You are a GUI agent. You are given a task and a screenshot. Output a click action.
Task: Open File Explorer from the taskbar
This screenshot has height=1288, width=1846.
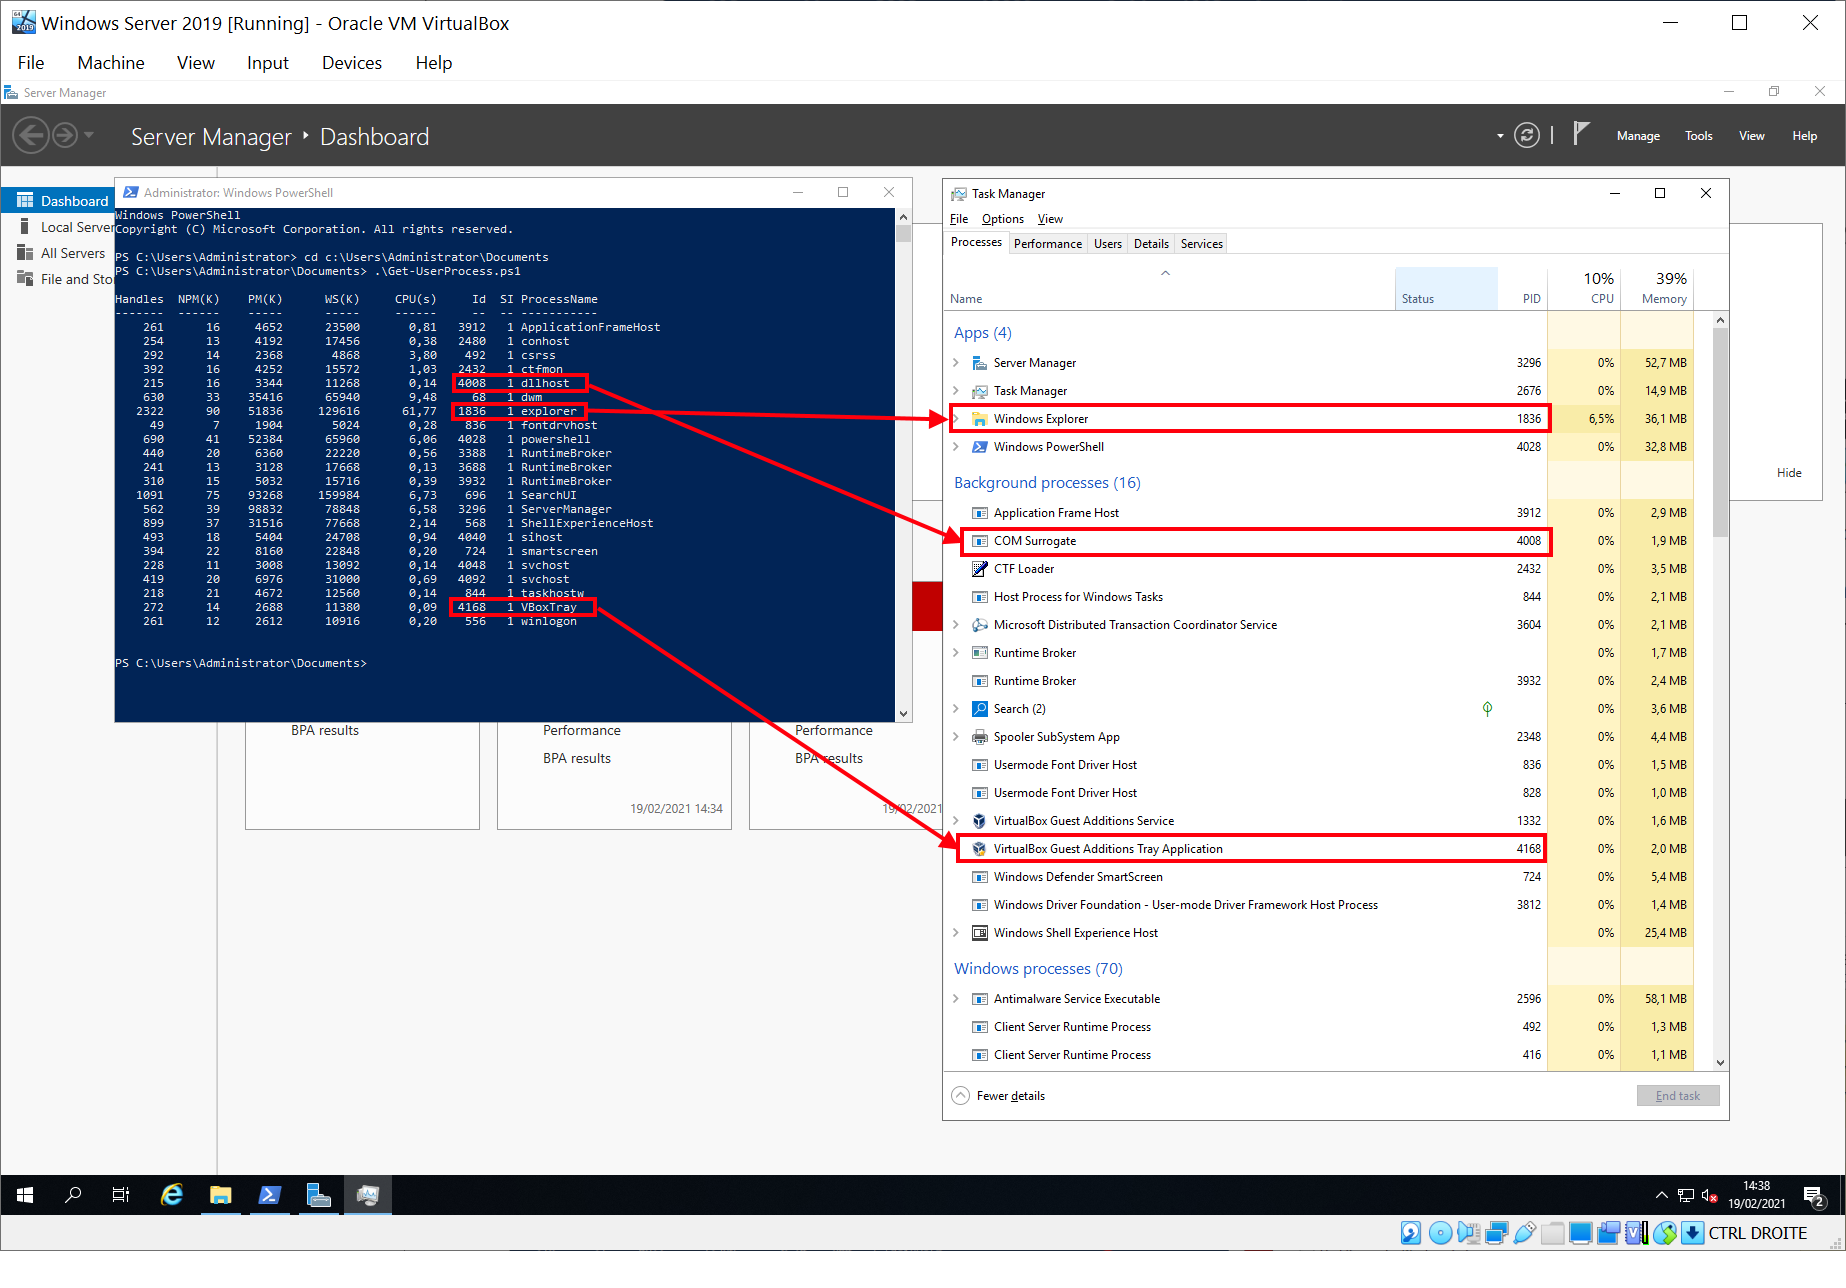(220, 1195)
